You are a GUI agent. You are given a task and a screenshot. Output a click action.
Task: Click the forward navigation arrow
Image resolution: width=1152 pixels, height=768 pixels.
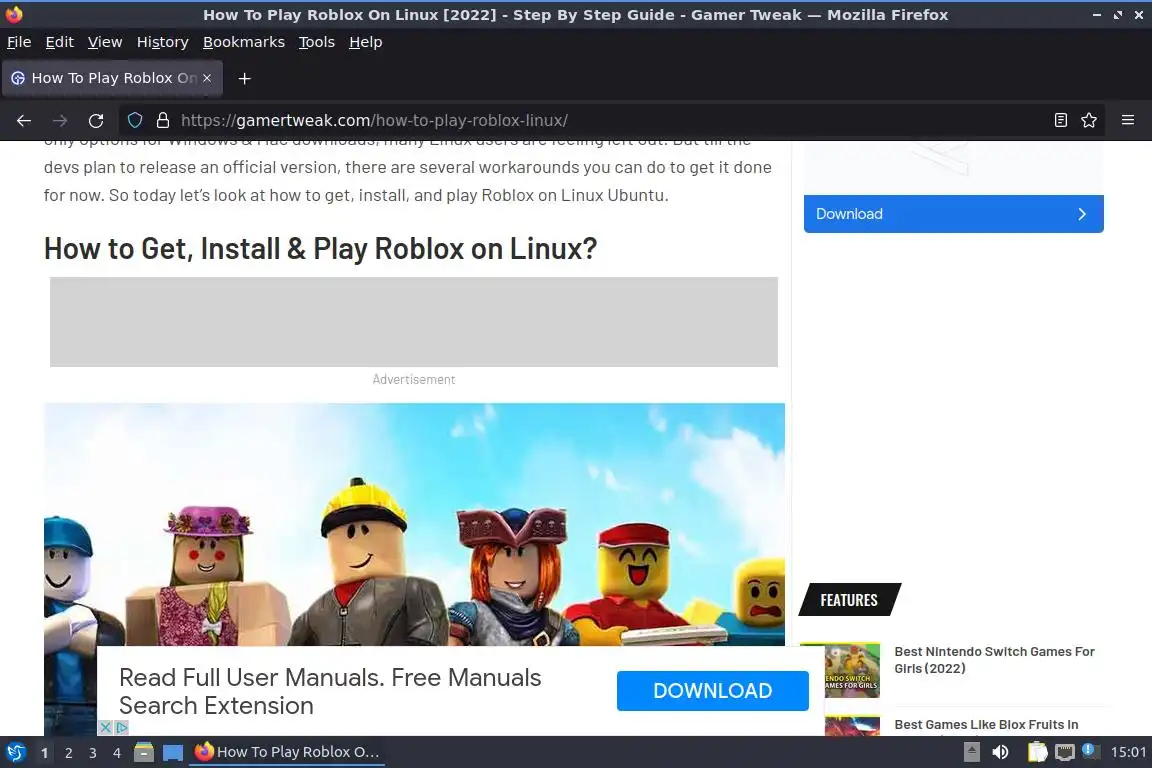tap(60, 121)
